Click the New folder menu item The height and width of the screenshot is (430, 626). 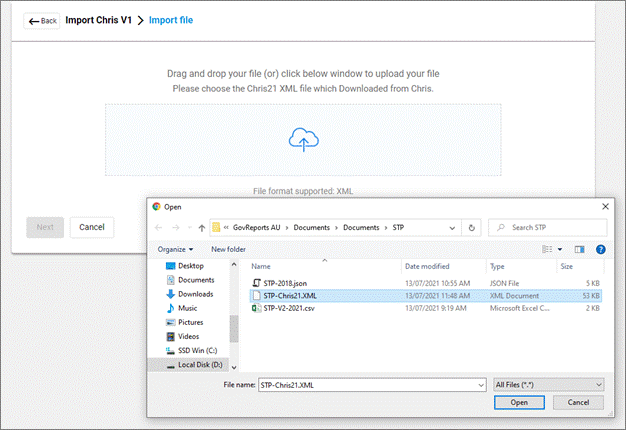tap(228, 249)
